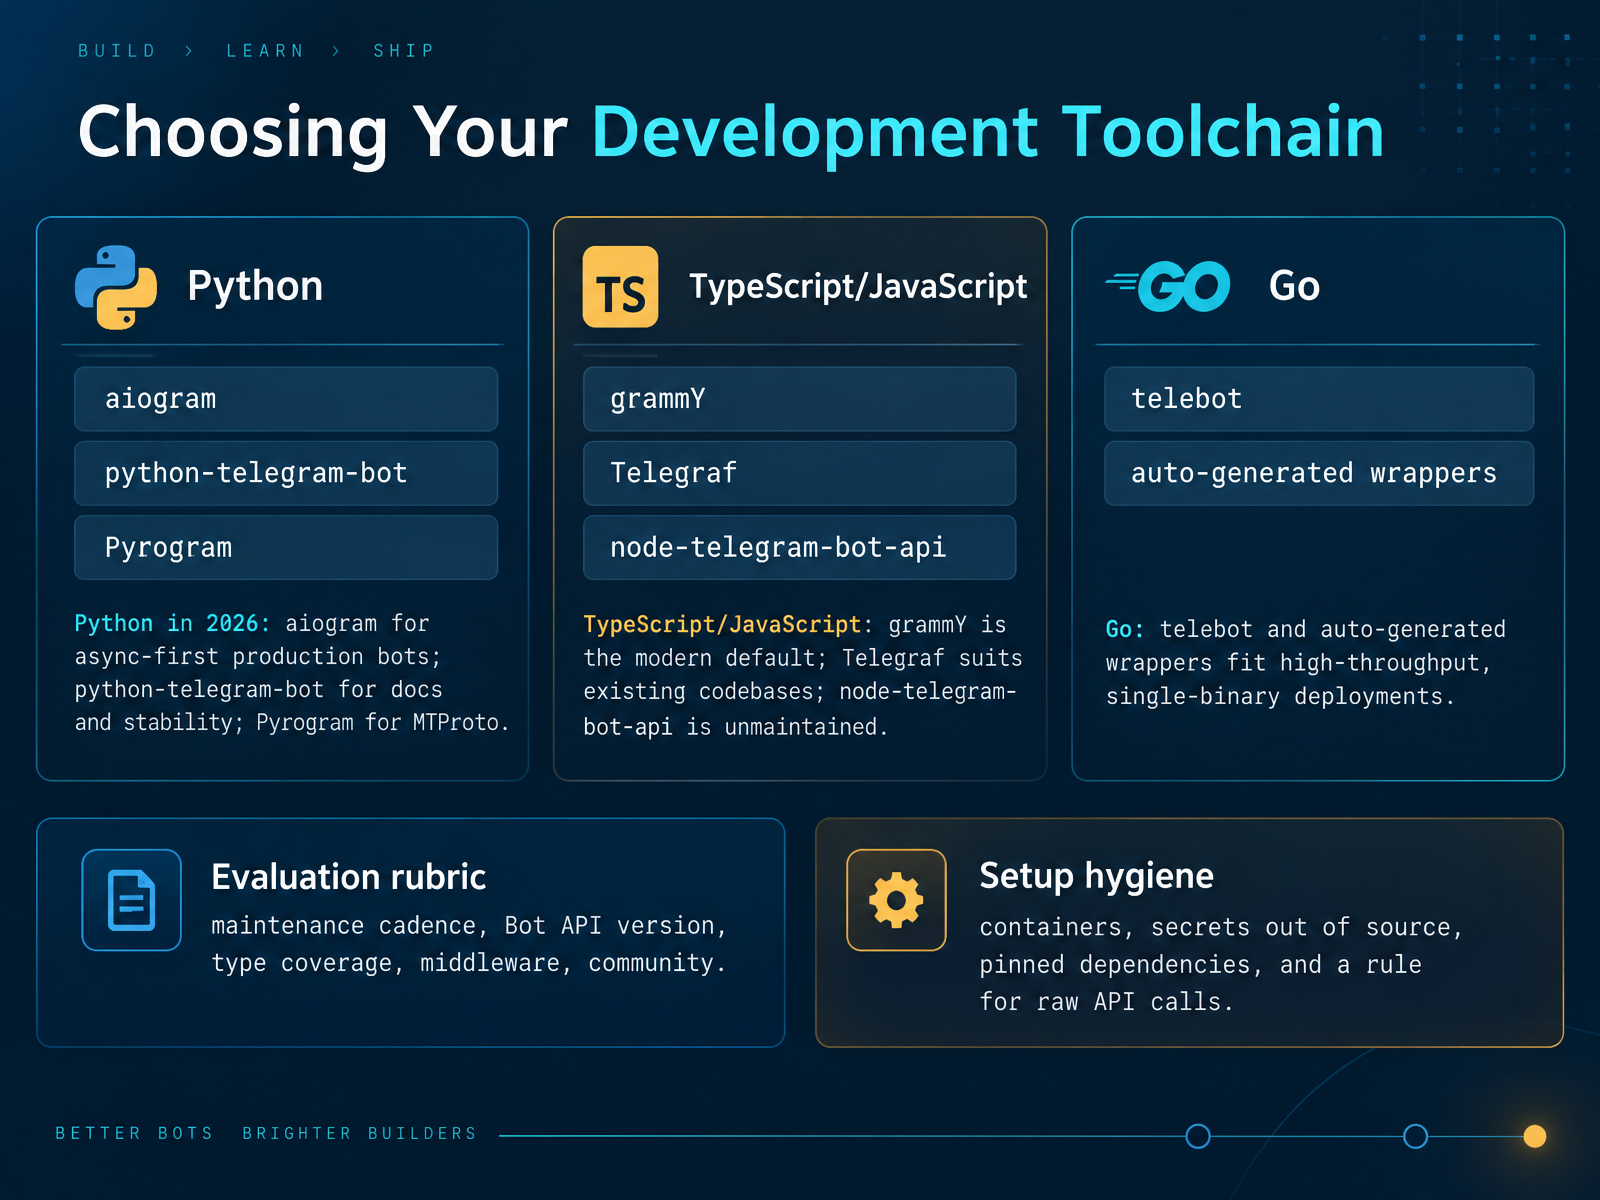Screen dimensions: 1600x1200
Task: Click the Evaluation rubric document icon
Action: 131,900
